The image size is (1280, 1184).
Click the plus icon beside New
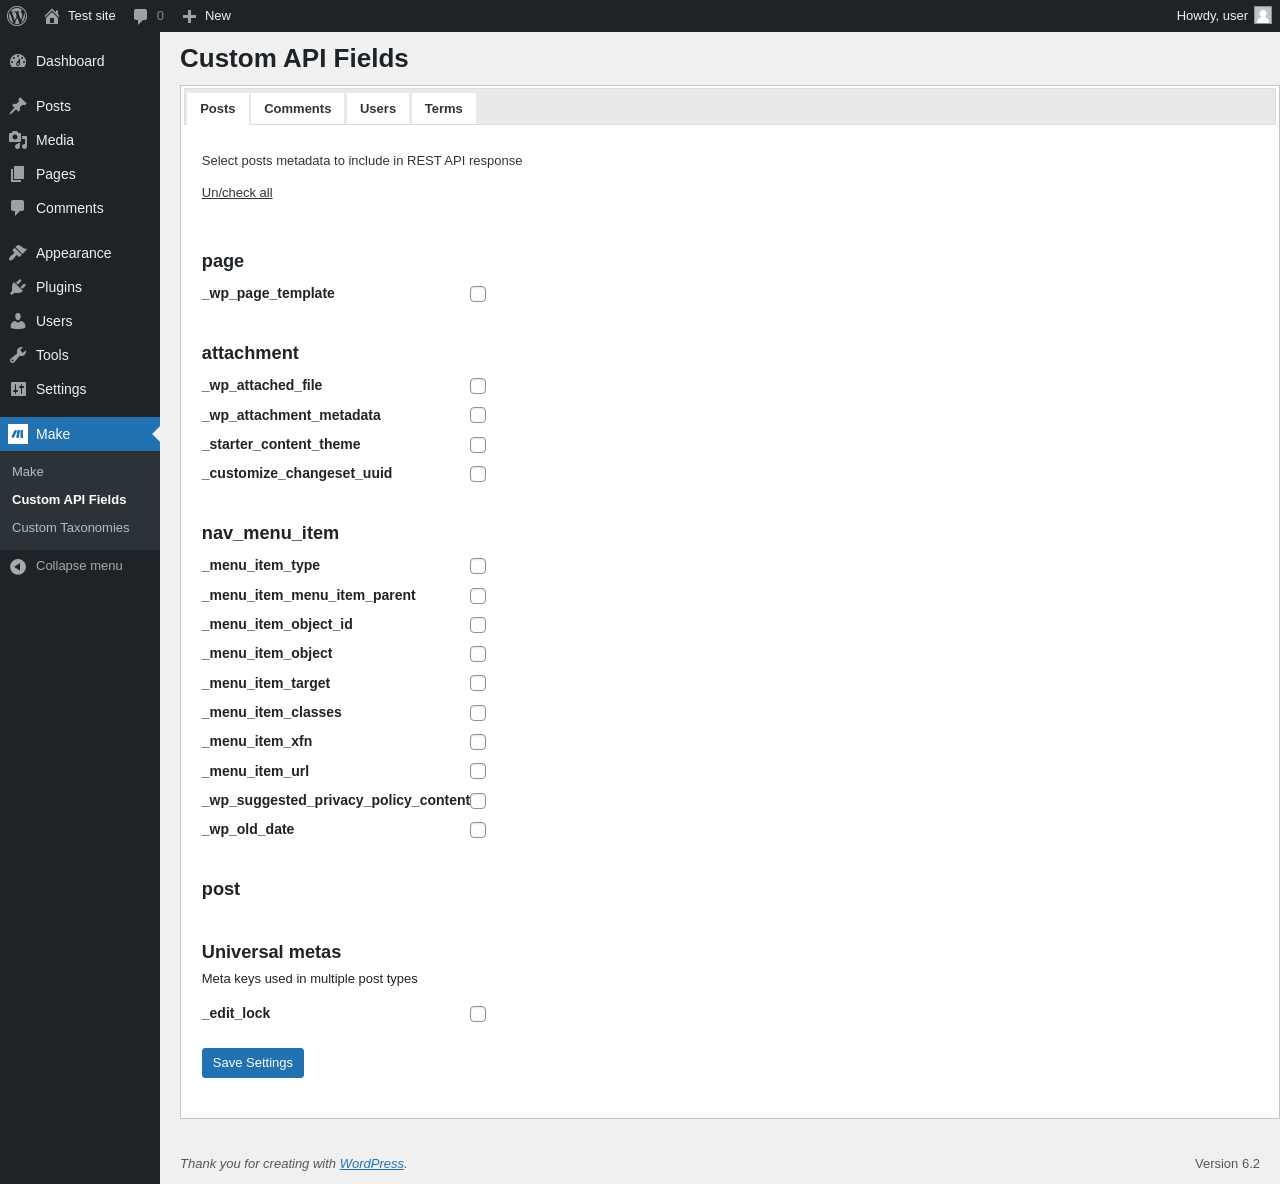click(189, 16)
